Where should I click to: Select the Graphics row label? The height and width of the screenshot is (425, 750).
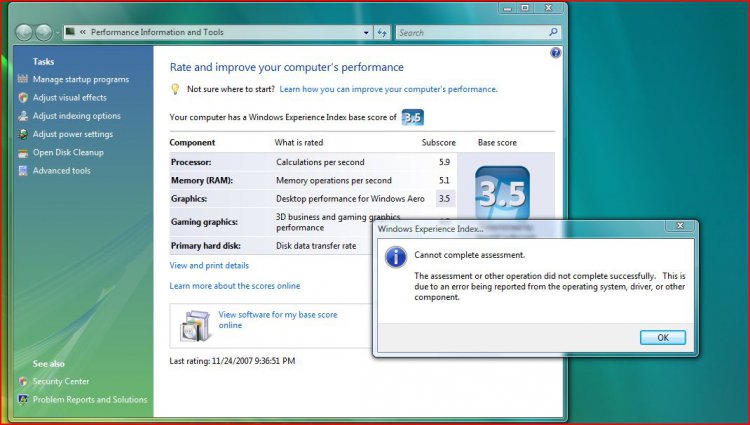[x=189, y=199]
